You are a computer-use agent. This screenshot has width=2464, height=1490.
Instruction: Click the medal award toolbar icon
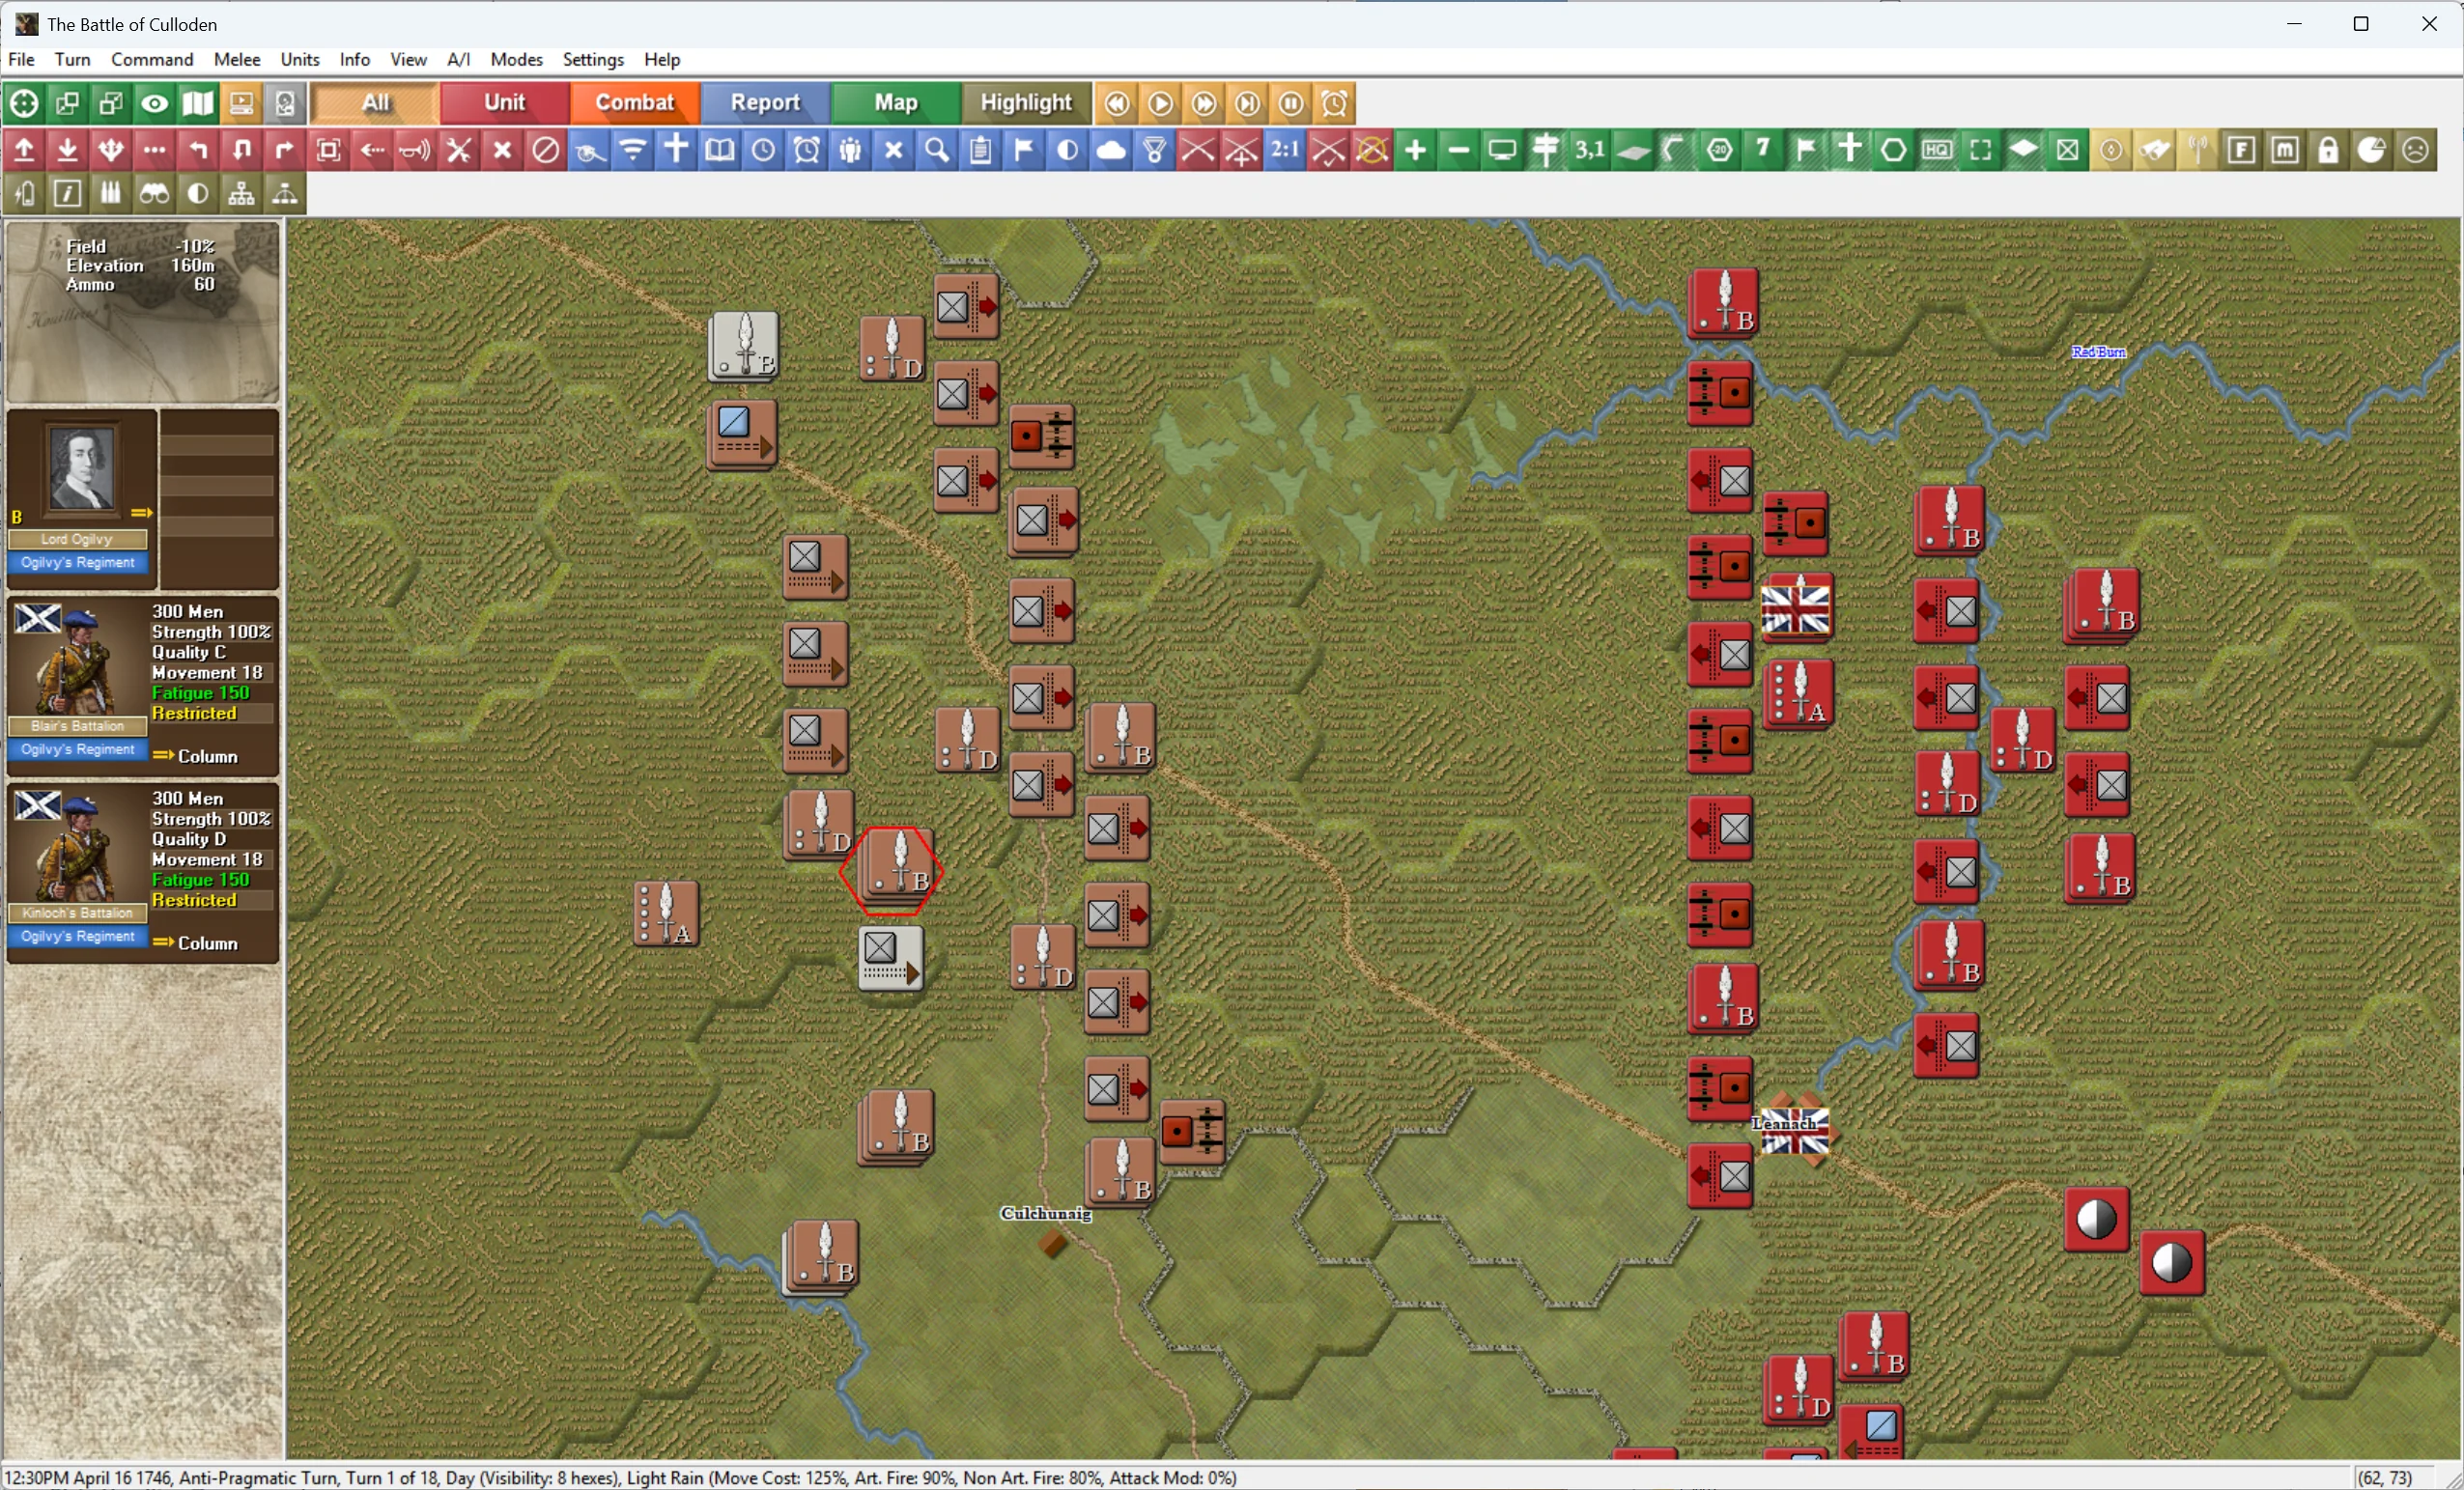[x=1155, y=151]
